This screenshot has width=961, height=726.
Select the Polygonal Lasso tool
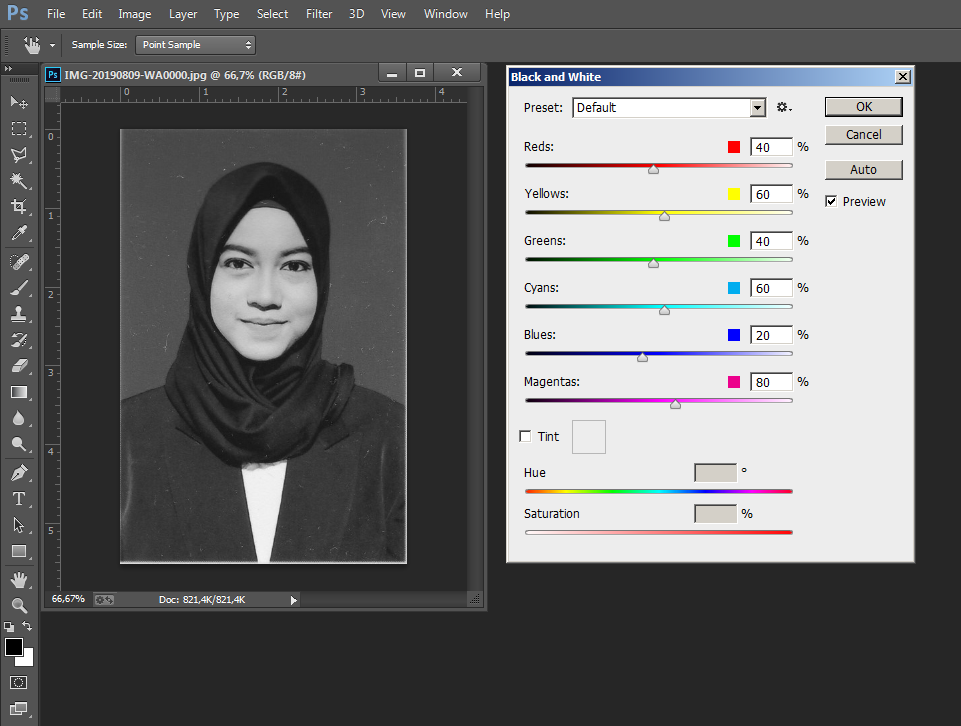coord(19,154)
